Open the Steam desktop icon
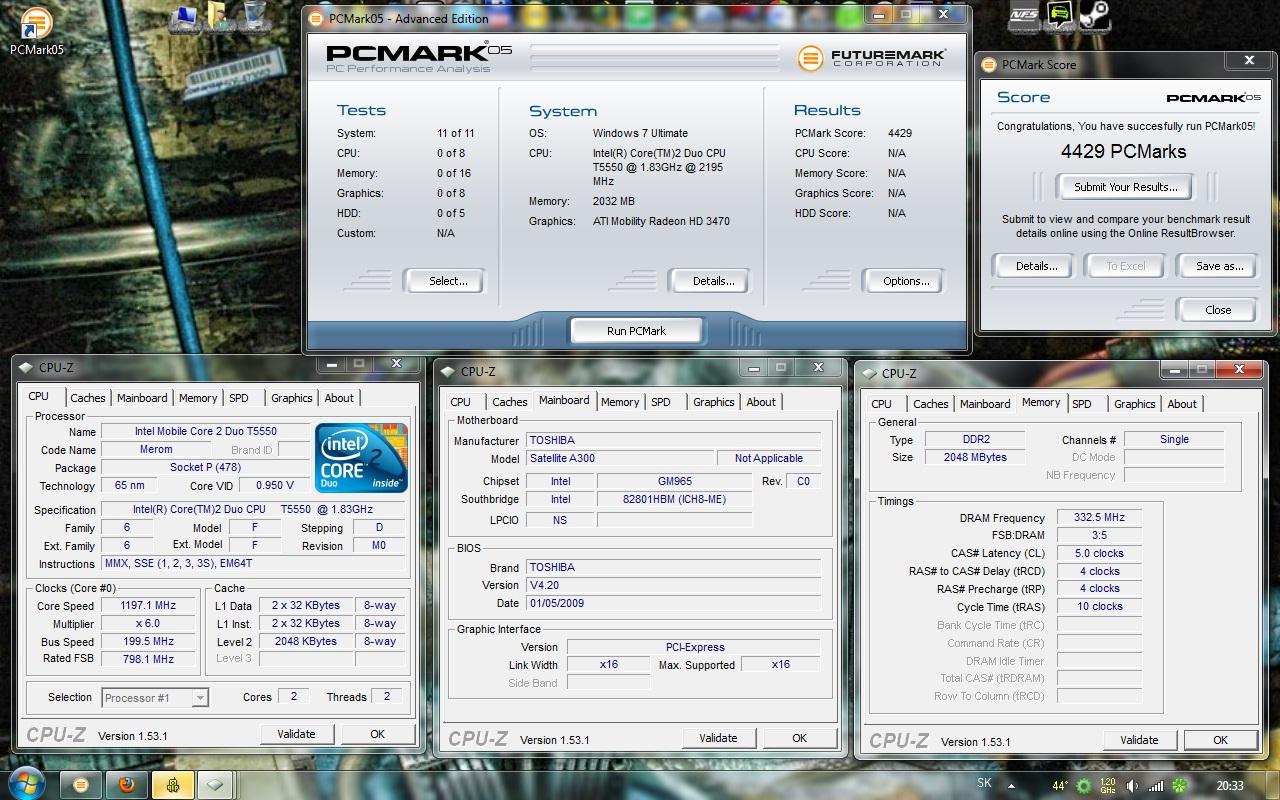The image size is (1280, 800). [1094, 14]
